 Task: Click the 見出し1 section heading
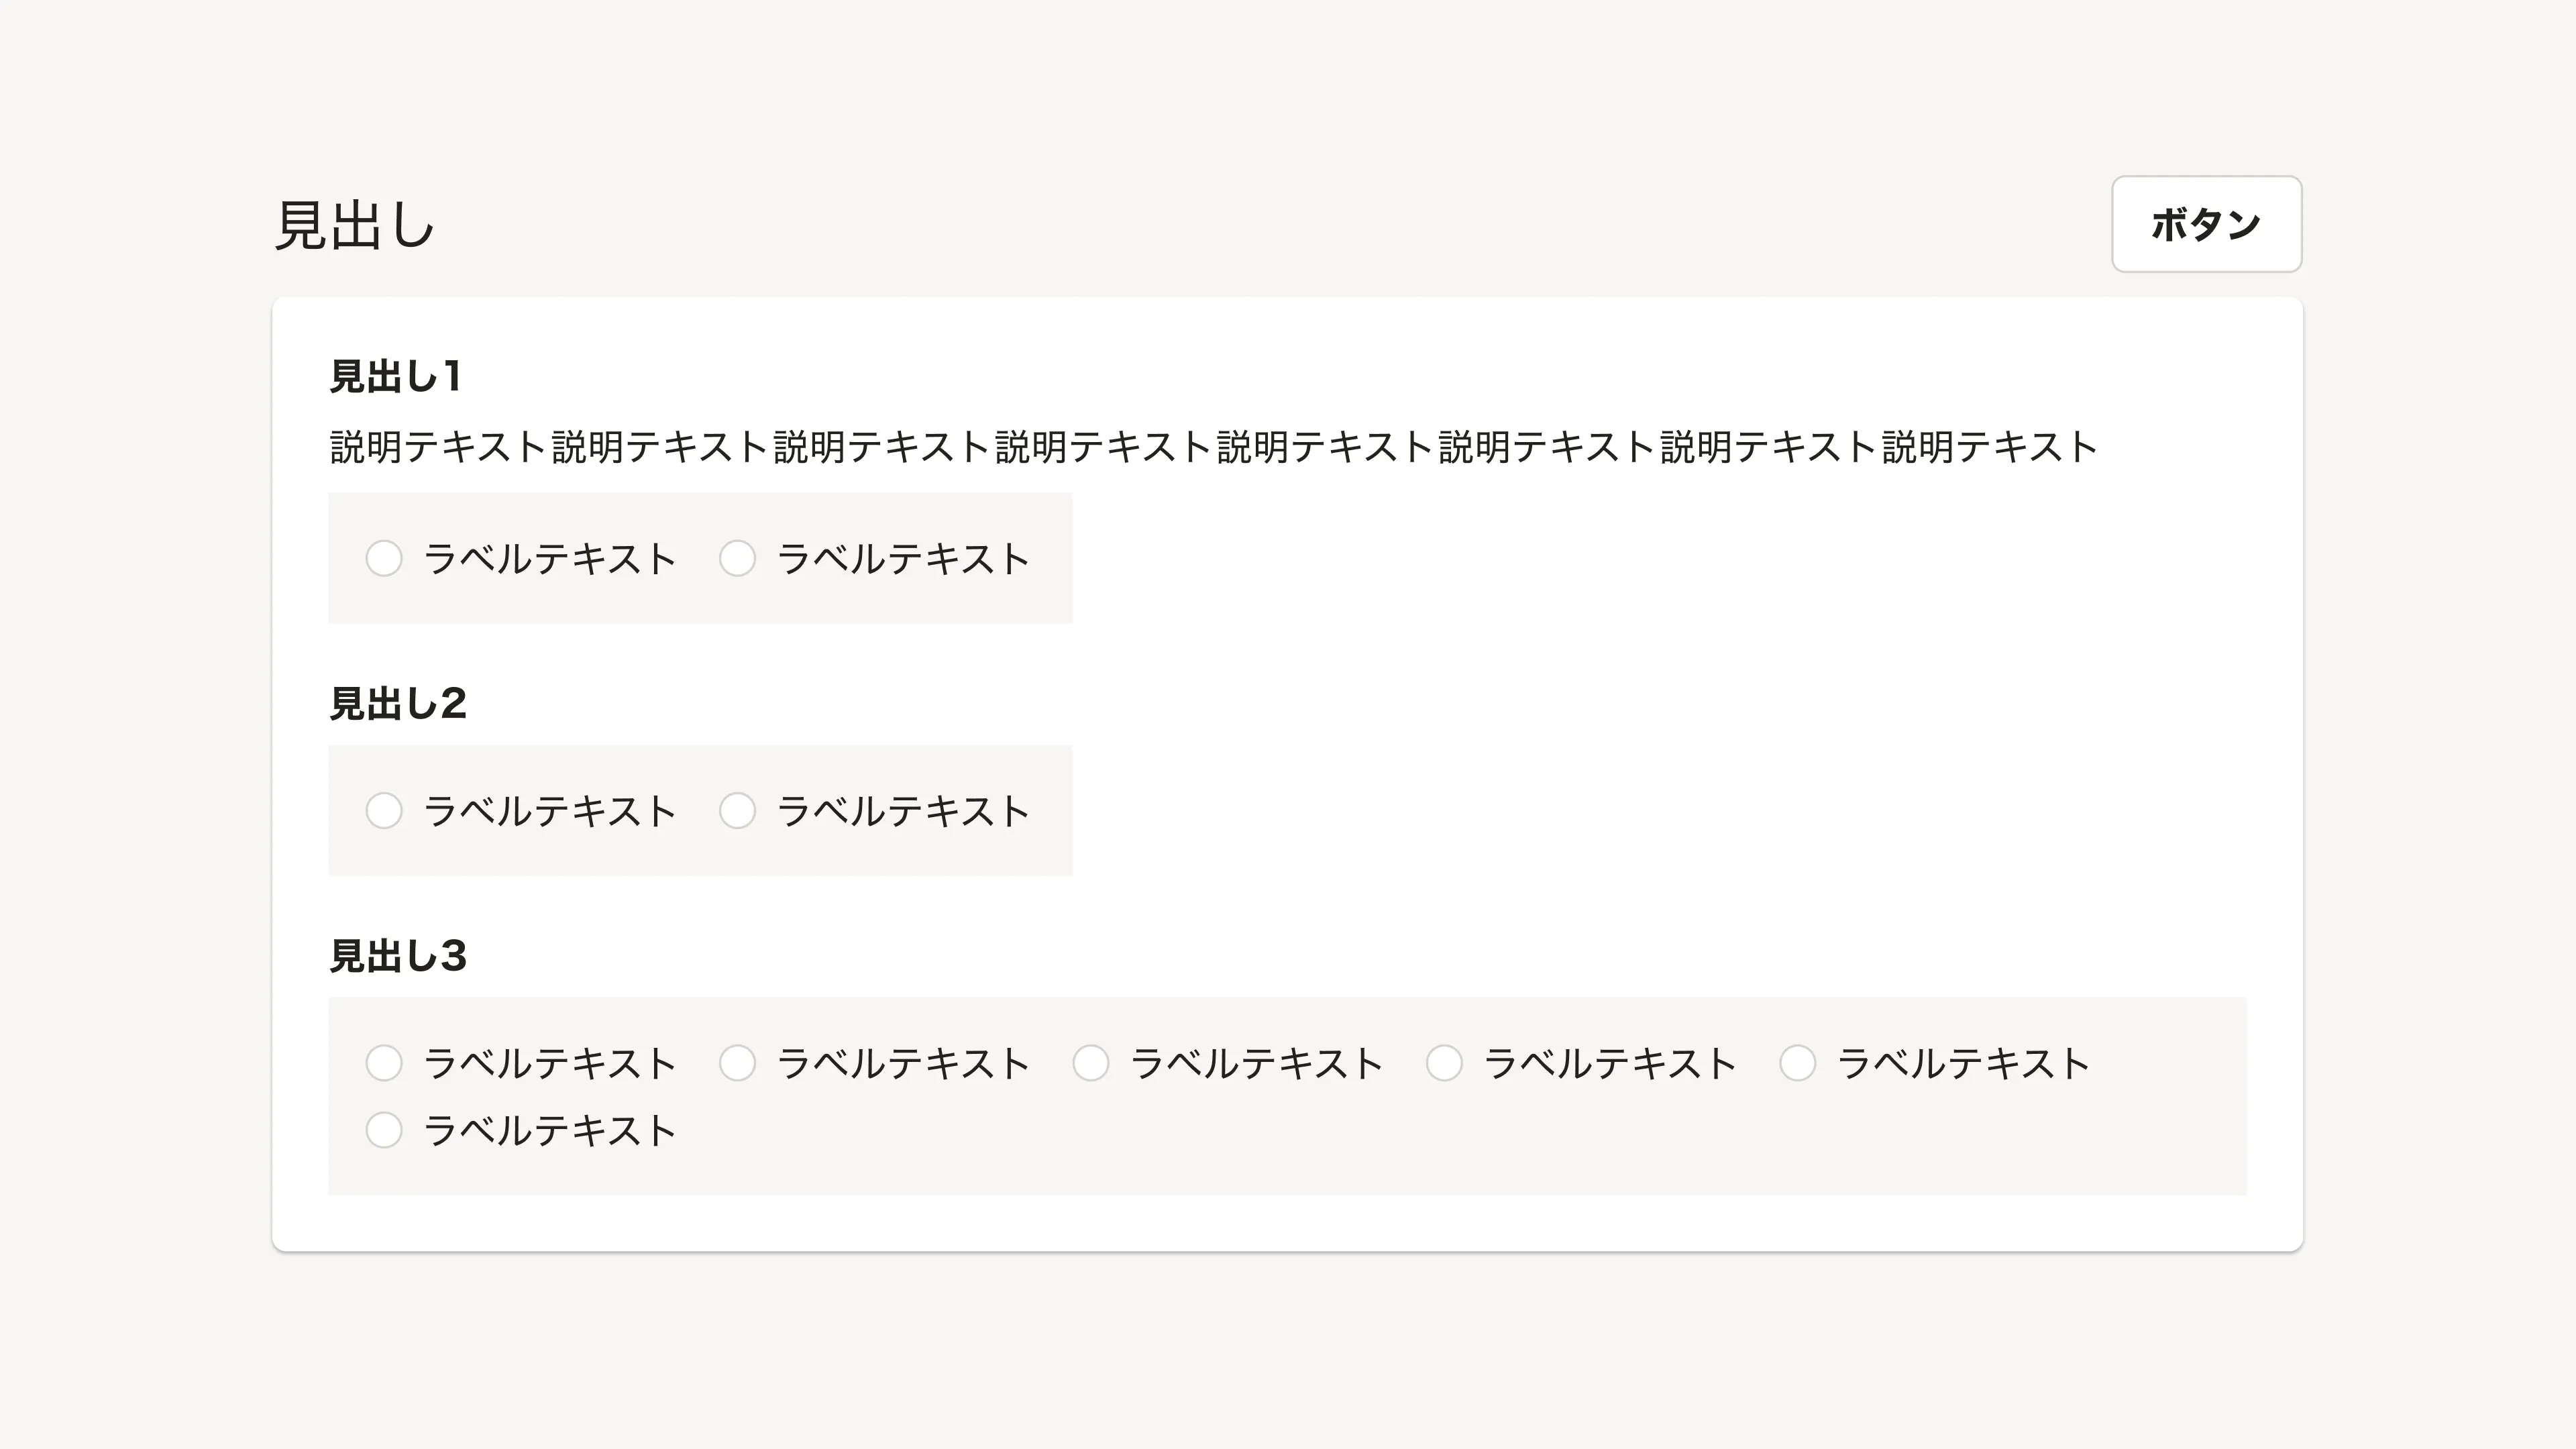(x=396, y=377)
